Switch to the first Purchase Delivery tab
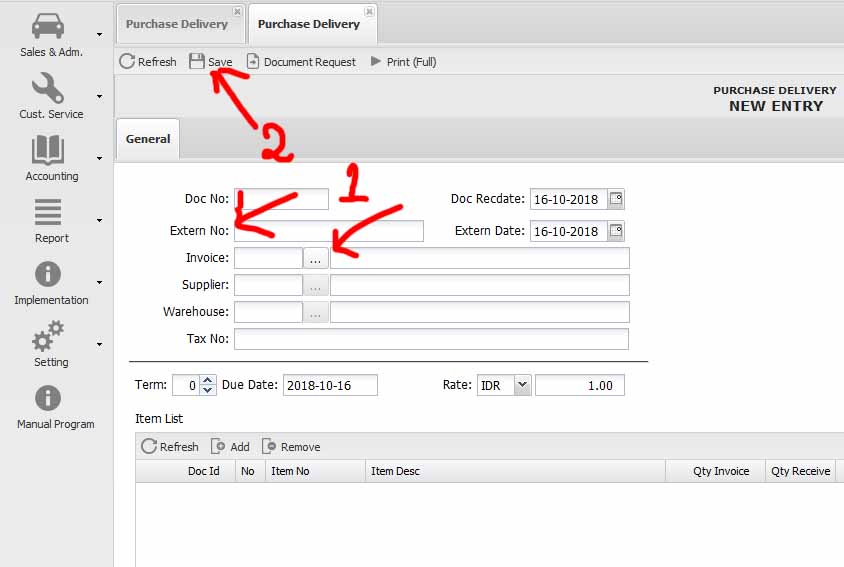Viewport: 844px width, 567px height. pos(177,24)
